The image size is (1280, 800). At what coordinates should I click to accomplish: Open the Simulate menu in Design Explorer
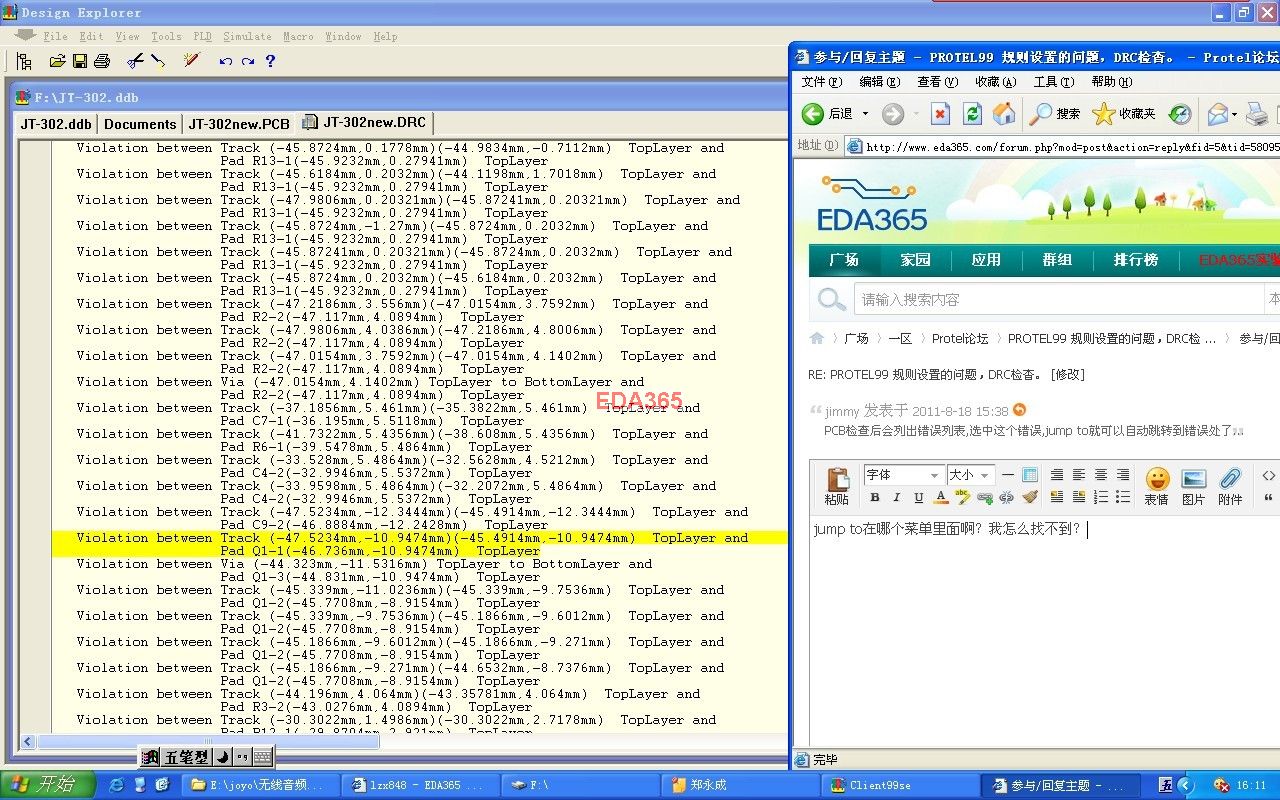click(247, 36)
